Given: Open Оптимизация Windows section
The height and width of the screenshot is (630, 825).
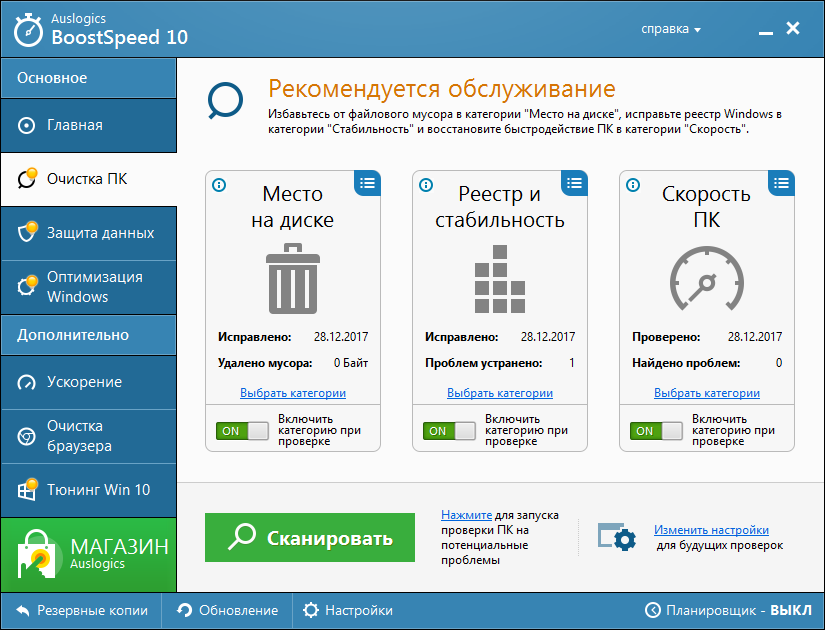Looking at the screenshot, I should pos(88,287).
